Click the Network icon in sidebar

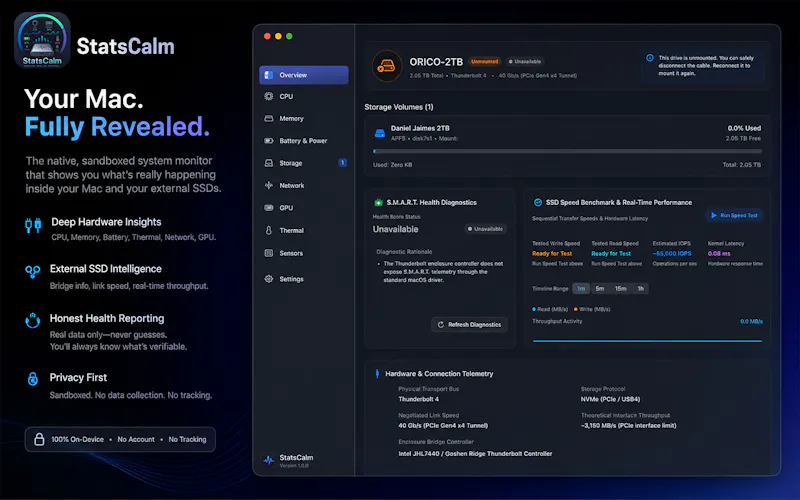point(269,186)
